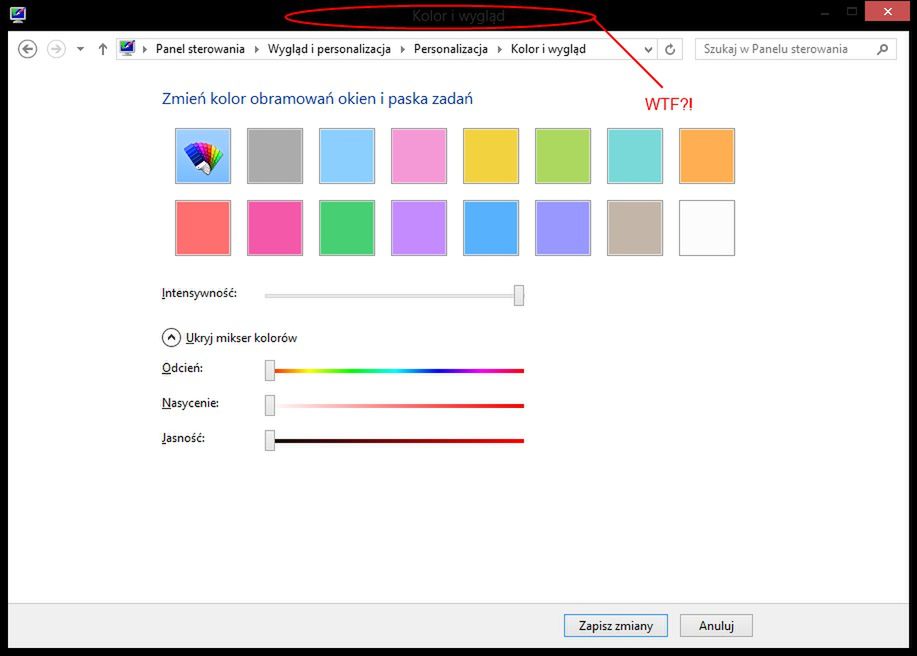The image size is (917, 656).
Task: Select the turquoise color swatch
Action: (635, 156)
